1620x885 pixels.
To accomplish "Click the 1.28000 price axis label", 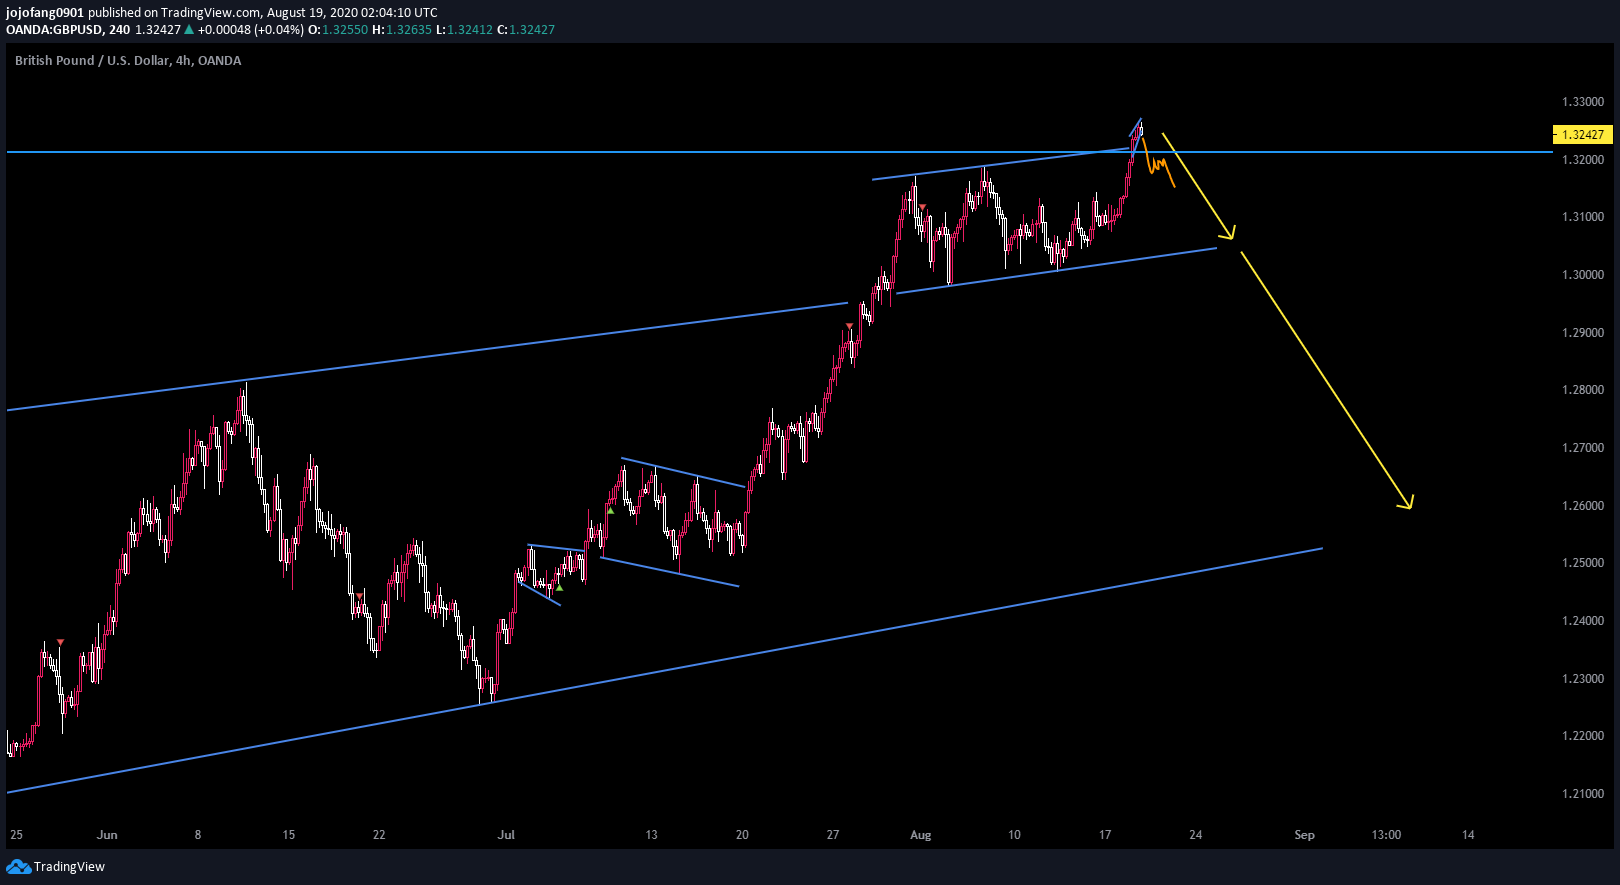I will [x=1583, y=390].
